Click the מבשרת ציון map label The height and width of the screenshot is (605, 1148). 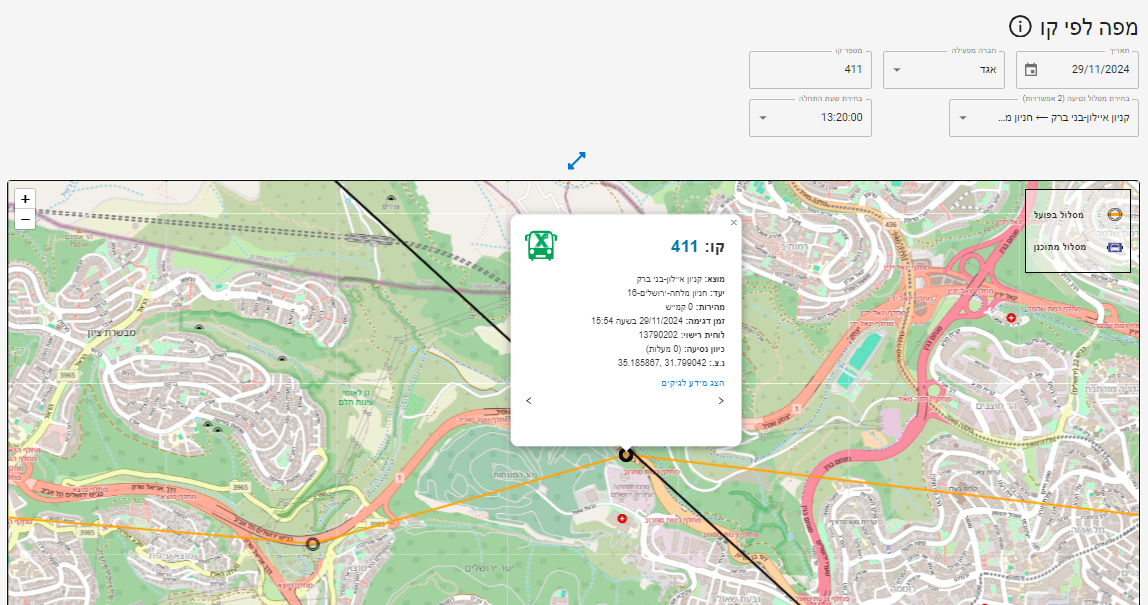point(111,333)
